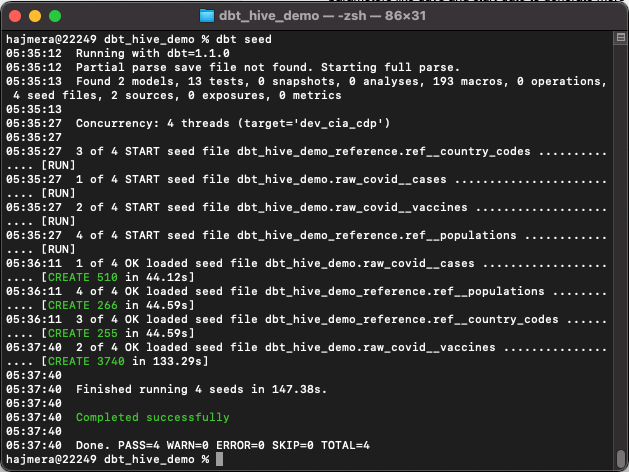Click the green zoom window button
The width and height of the screenshot is (629, 472).
(55, 16)
